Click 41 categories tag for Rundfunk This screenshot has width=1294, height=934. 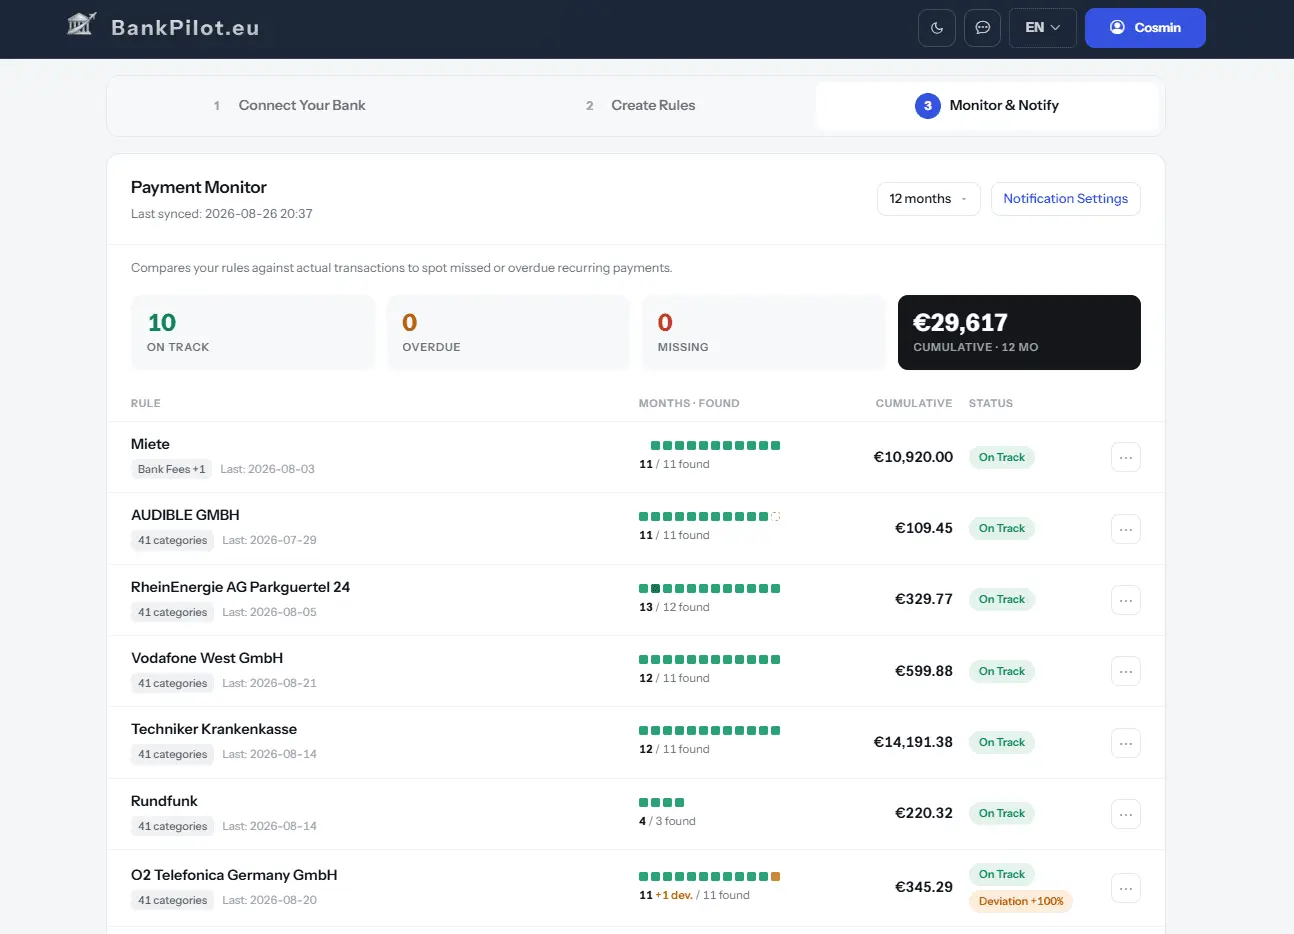point(172,826)
